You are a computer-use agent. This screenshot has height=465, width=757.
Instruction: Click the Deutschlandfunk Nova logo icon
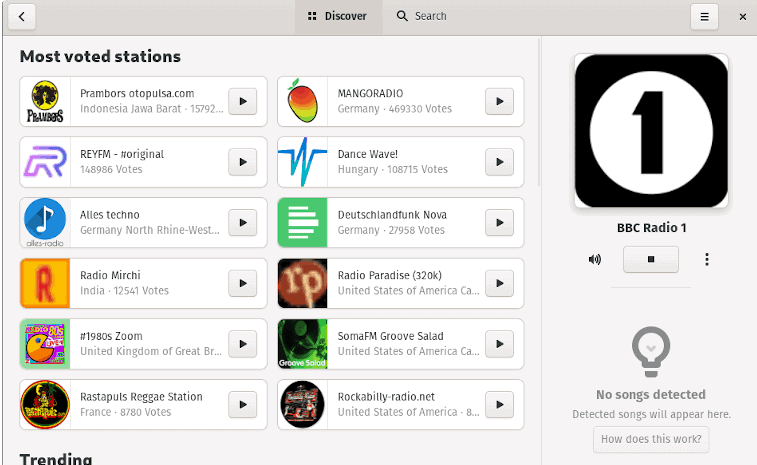pos(302,223)
